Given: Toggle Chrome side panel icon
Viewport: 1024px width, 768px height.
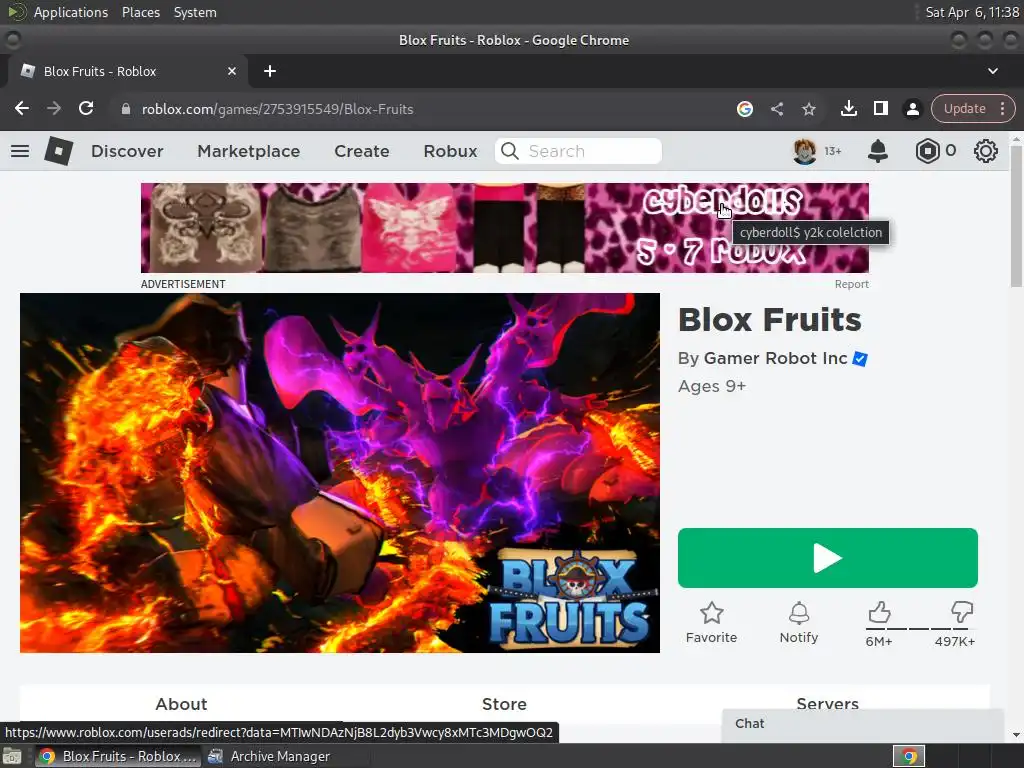Looking at the screenshot, I should (x=880, y=108).
